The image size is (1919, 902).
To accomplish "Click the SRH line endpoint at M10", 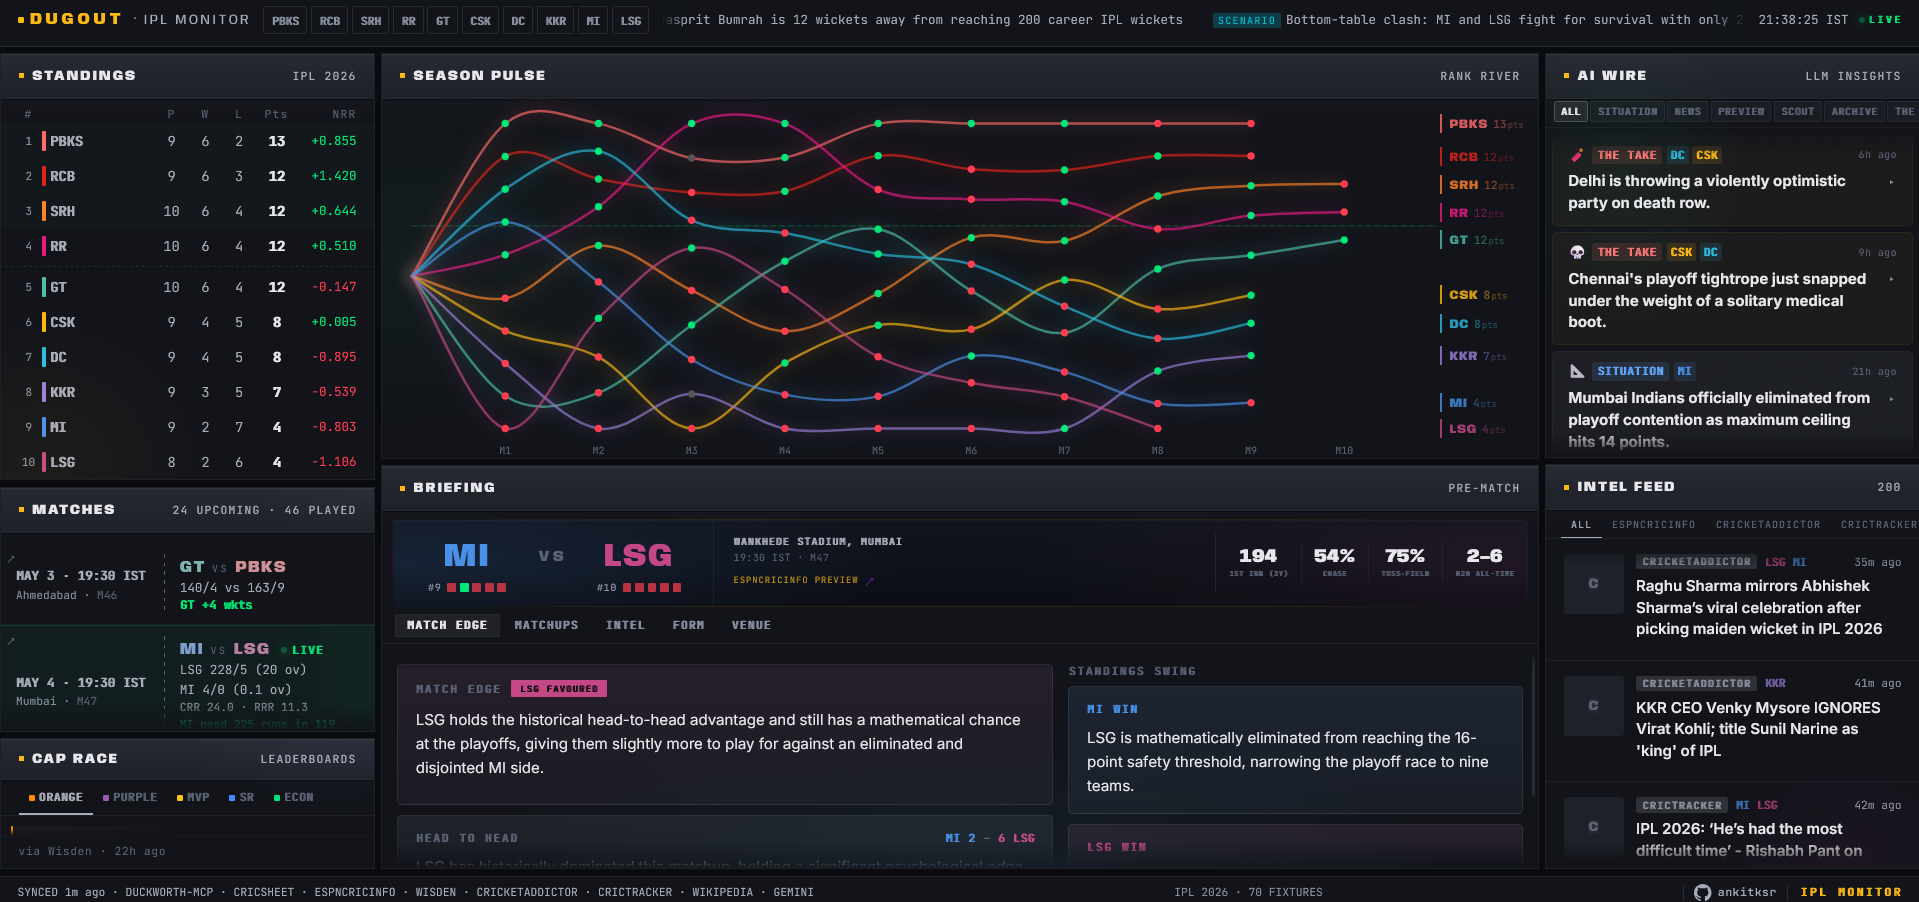I will (x=1344, y=184).
